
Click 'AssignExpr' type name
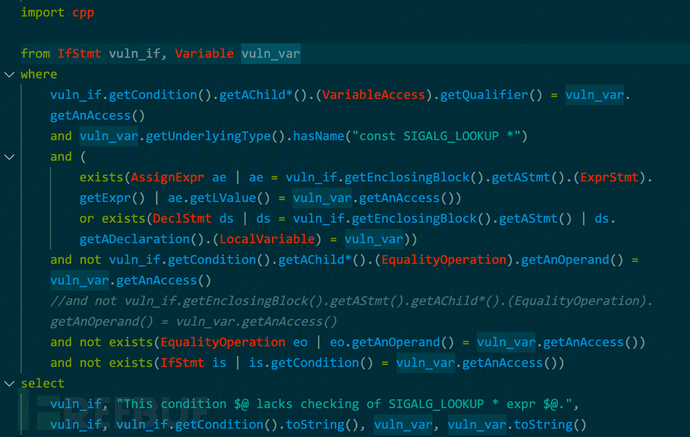(168, 177)
